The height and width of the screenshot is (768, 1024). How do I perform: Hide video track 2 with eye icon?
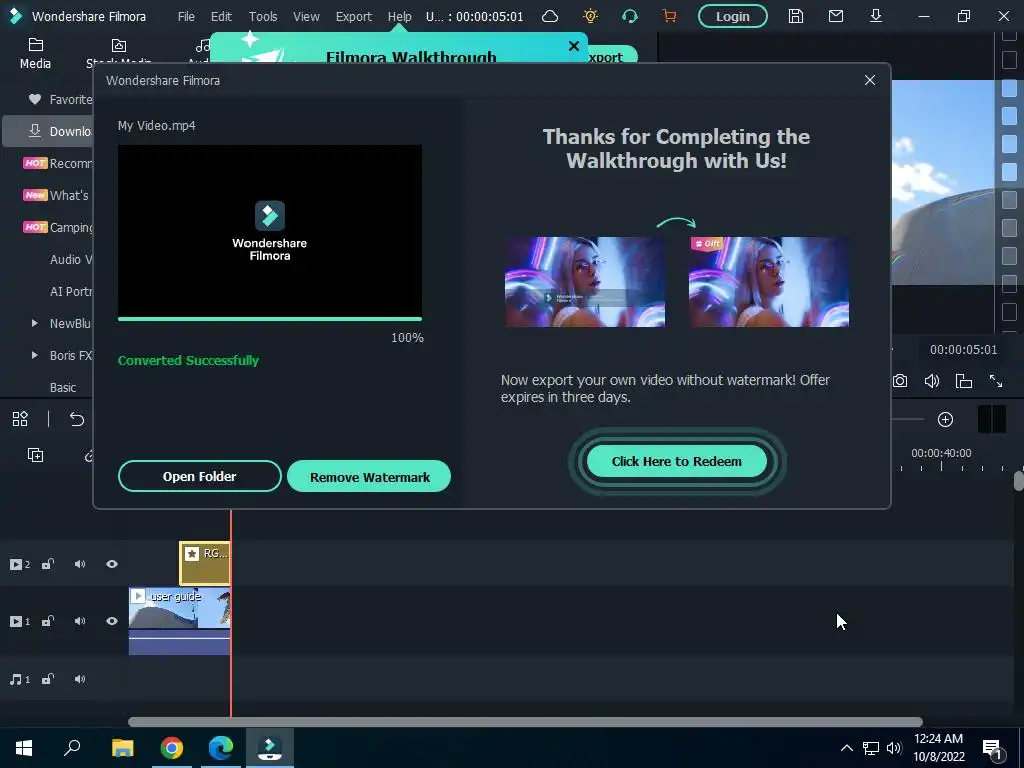(x=112, y=564)
